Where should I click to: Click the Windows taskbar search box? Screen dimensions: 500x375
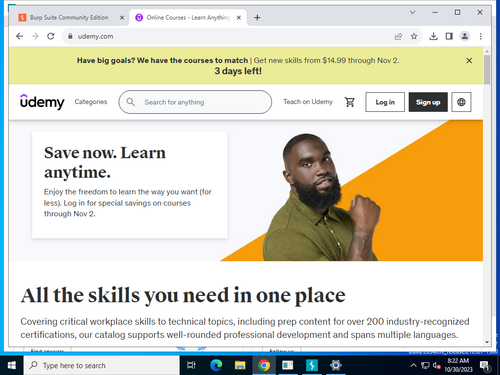click(x=101, y=365)
